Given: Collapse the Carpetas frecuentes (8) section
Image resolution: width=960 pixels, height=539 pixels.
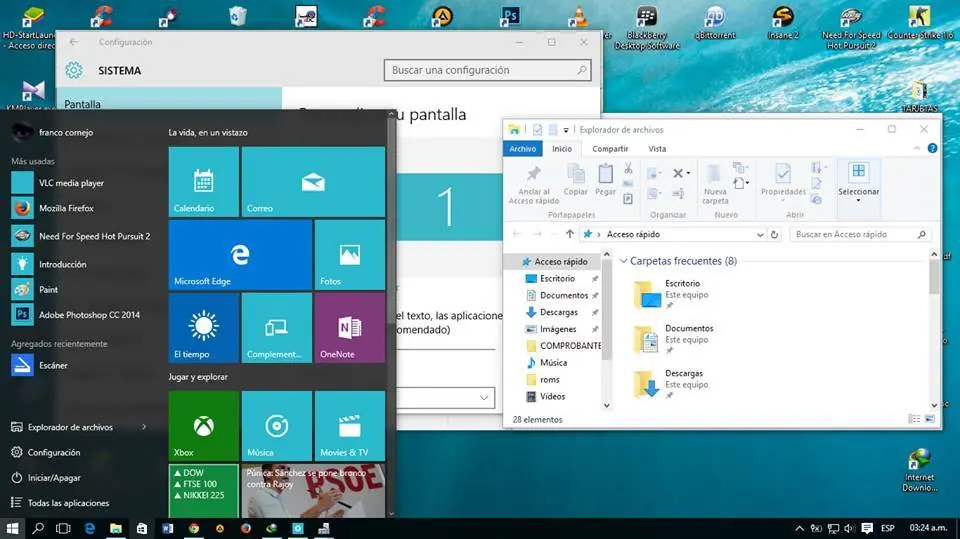Looking at the screenshot, I should pyautogui.click(x=623, y=261).
